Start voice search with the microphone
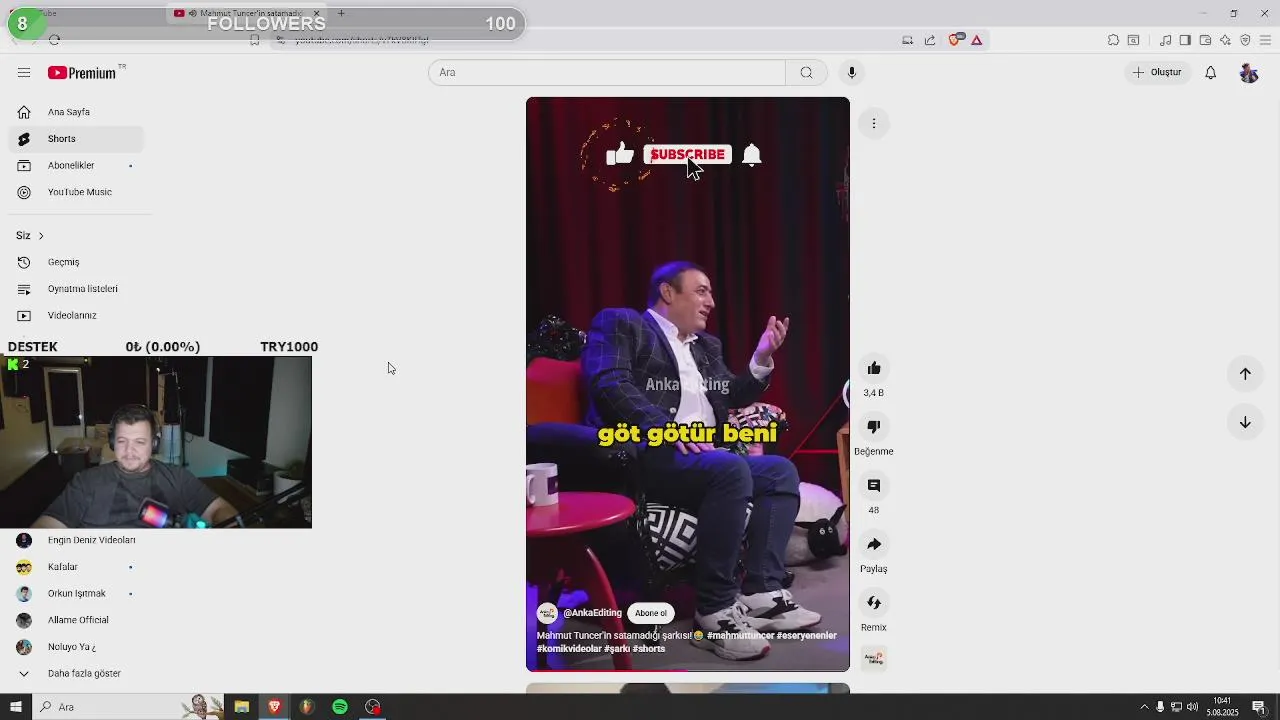The width and height of the screenshot is (1280, 720). pyautogui.click(x=852, y=72)
